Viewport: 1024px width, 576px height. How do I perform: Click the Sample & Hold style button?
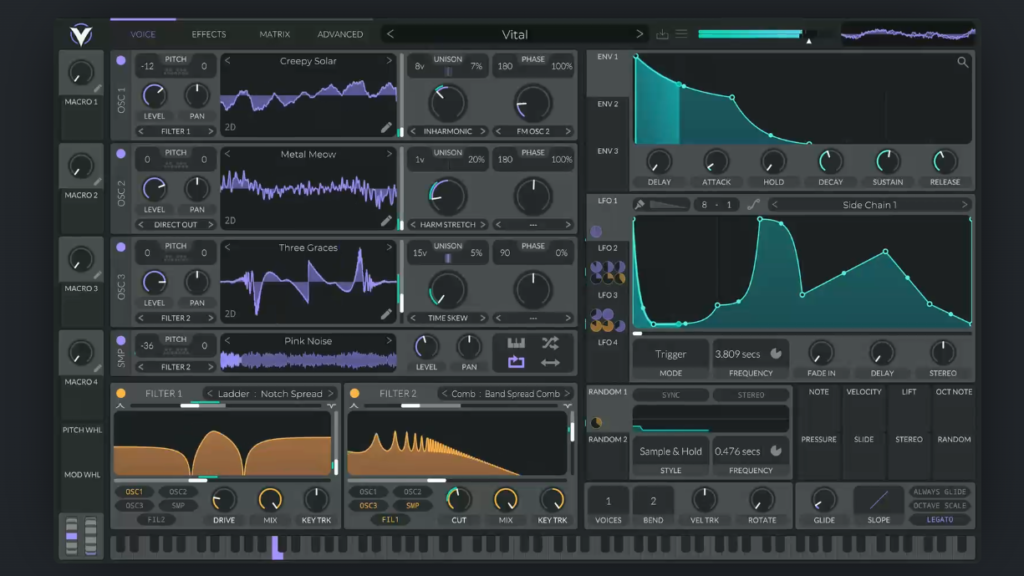(671, 451)
